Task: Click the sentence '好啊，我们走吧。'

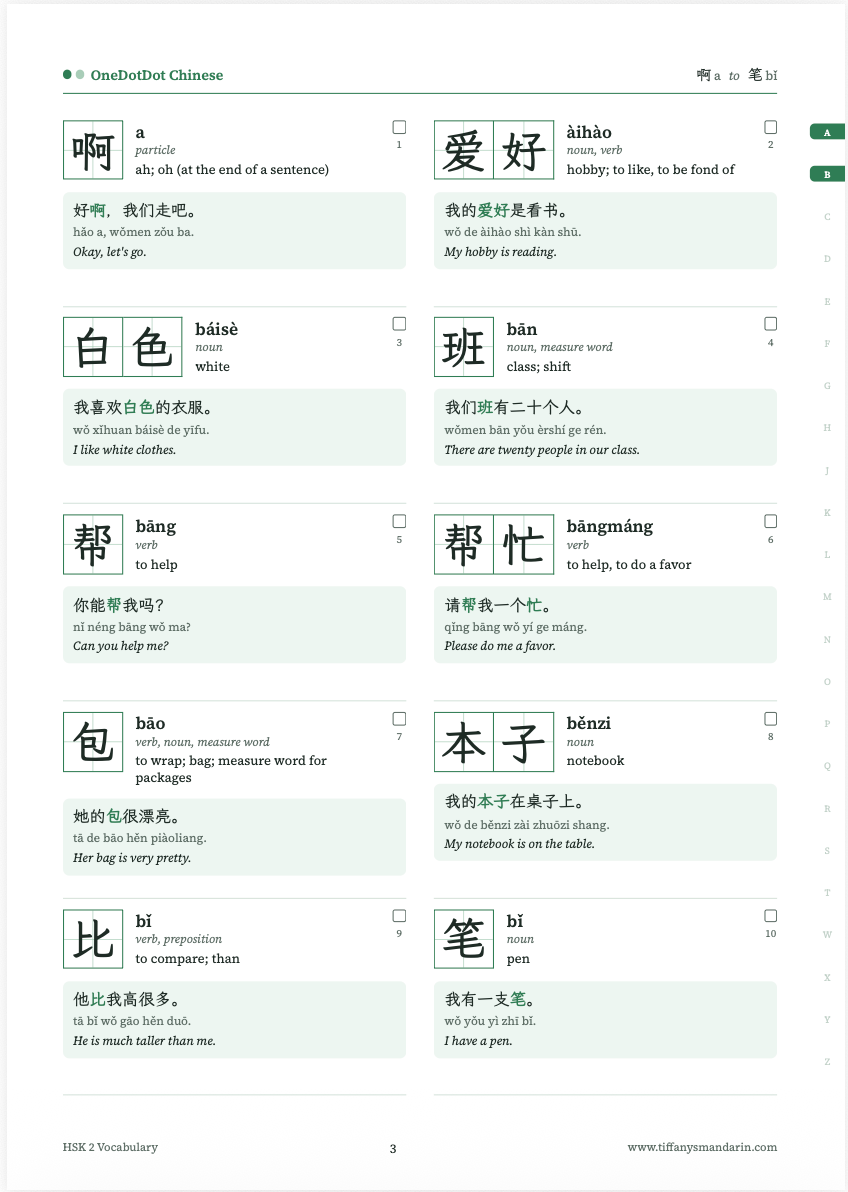Action: (x=134, y=211)
